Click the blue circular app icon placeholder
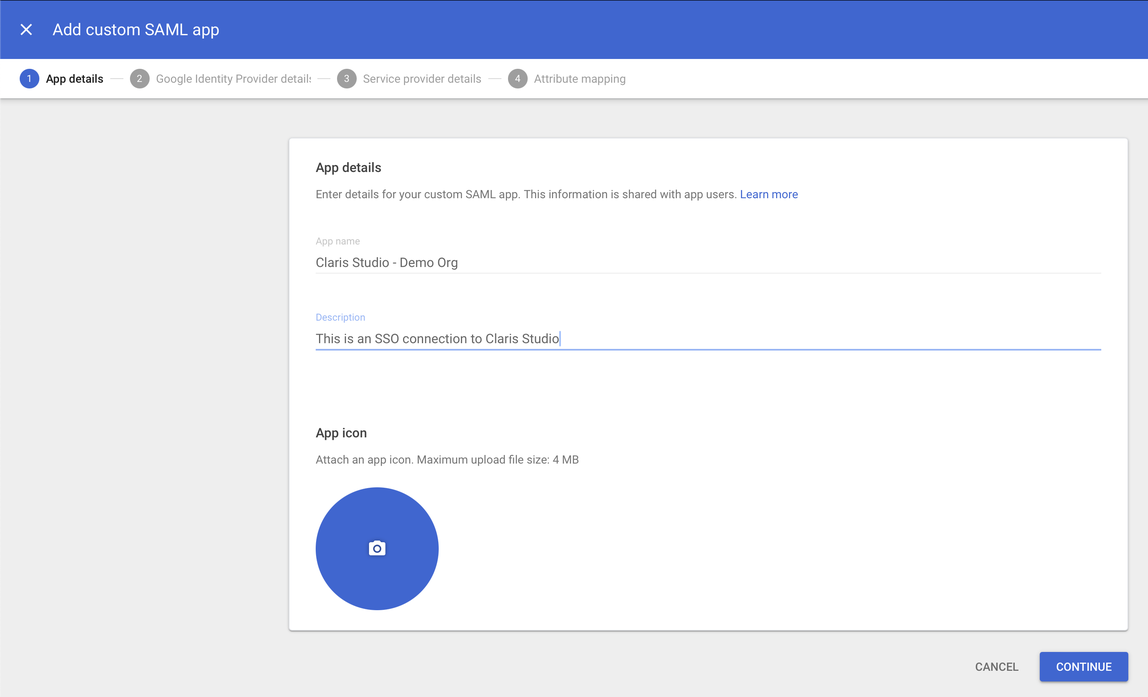 (377, 548)
